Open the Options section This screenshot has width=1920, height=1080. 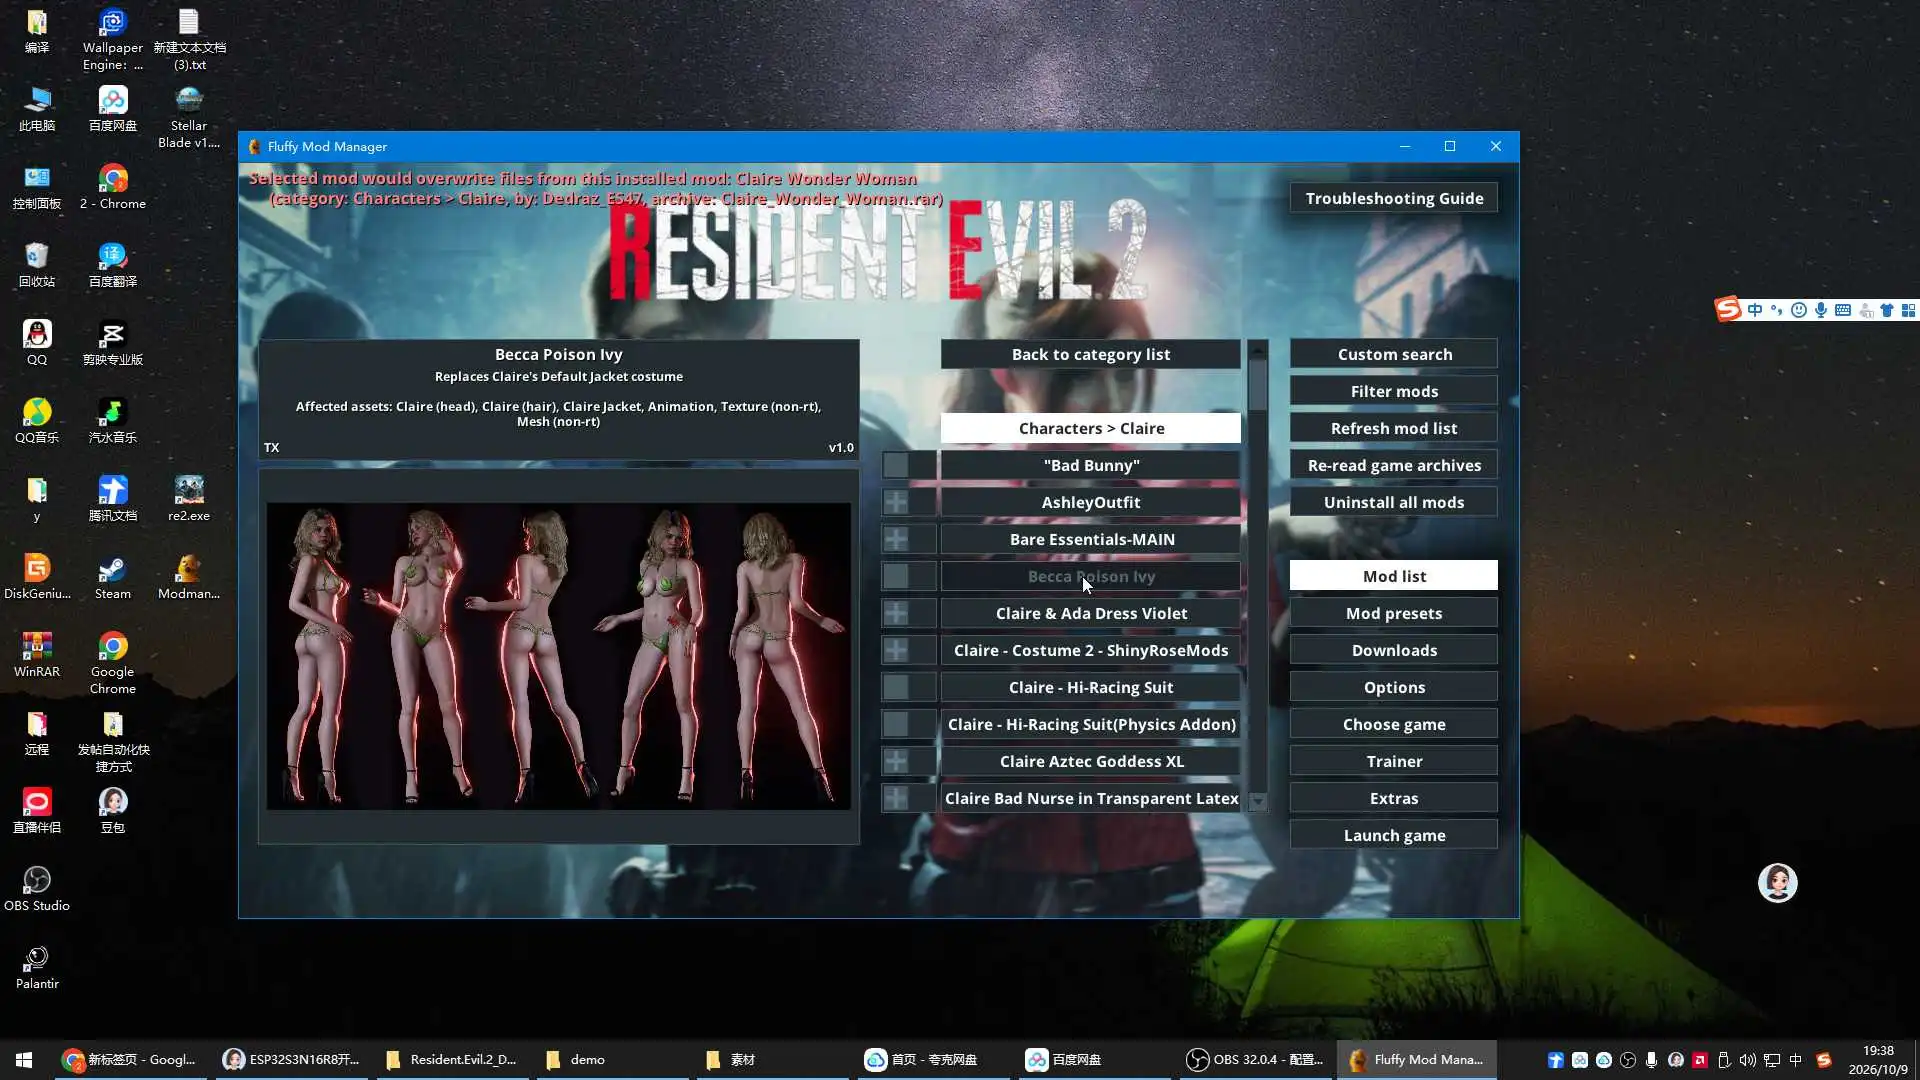point(1394,687)
